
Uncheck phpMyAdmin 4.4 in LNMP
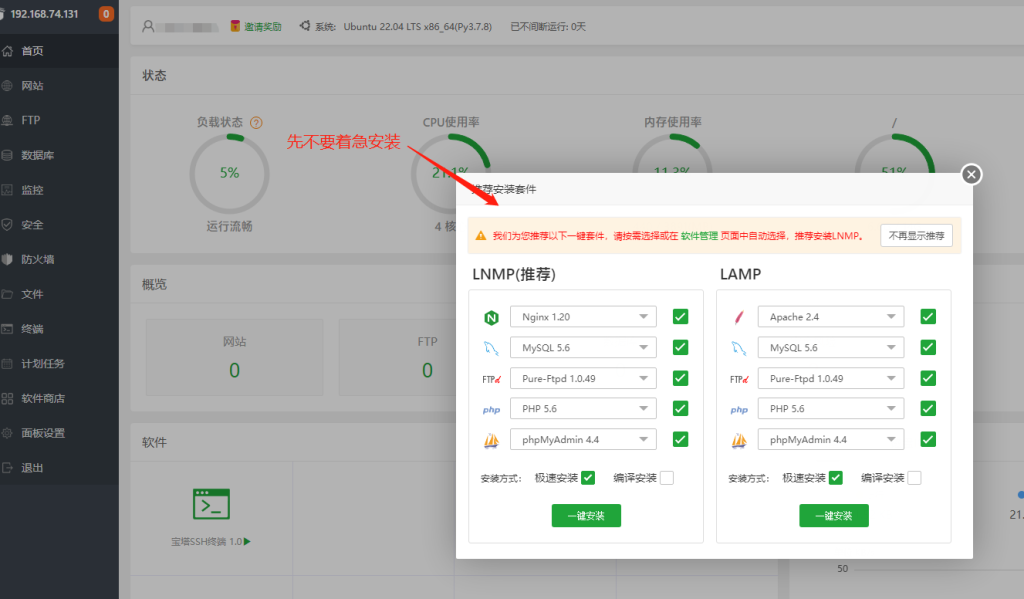pos(680,439)
